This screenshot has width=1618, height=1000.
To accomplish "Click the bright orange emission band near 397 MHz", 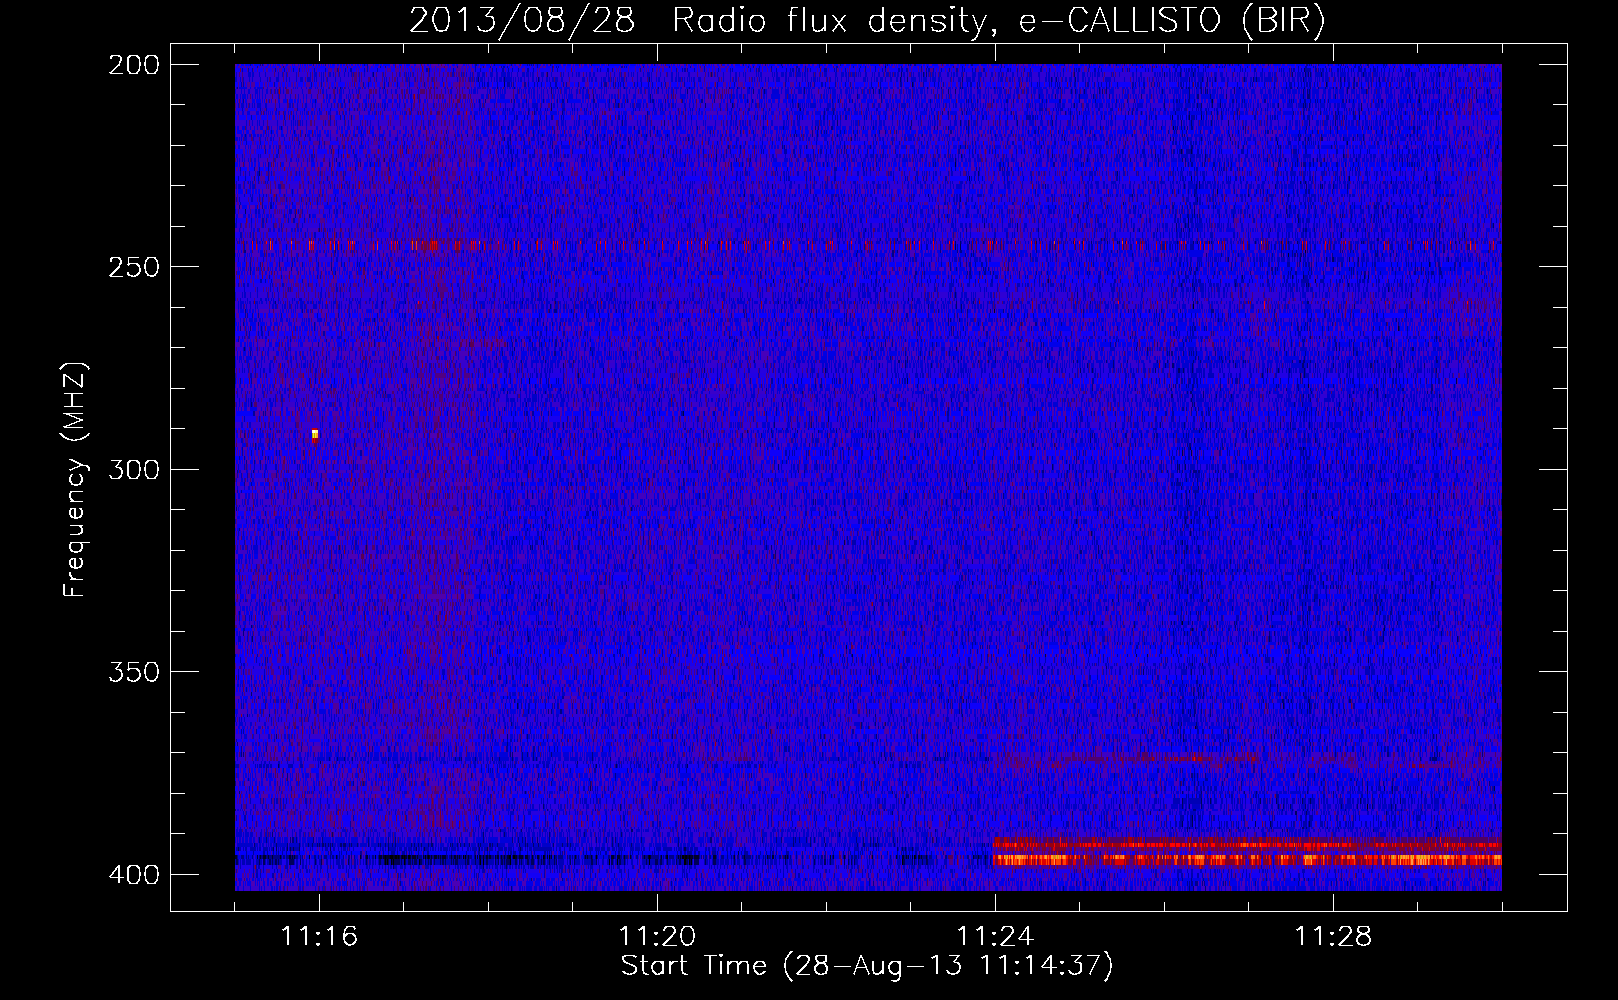I will [x=1247, y=859].
